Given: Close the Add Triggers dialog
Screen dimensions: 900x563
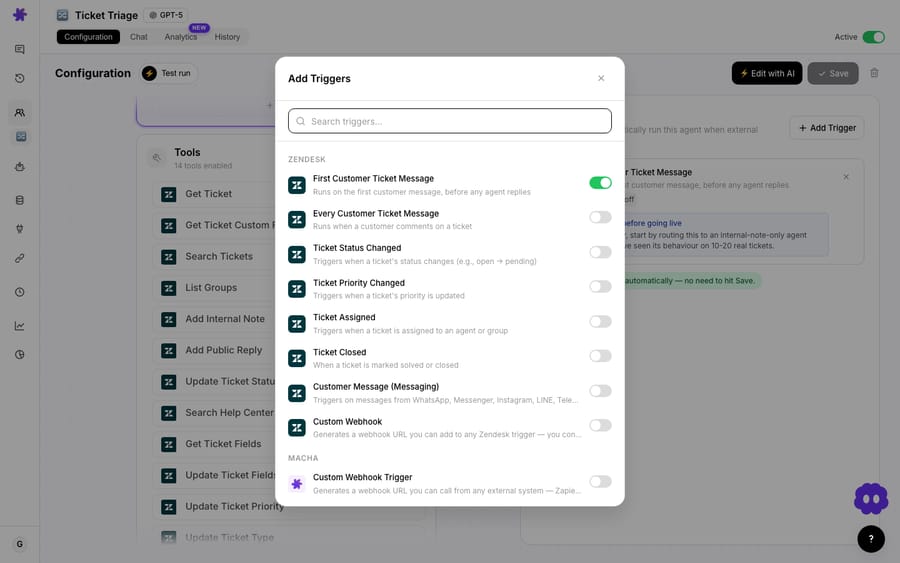Looking at the screenshot, I should (x=601, y=78).
